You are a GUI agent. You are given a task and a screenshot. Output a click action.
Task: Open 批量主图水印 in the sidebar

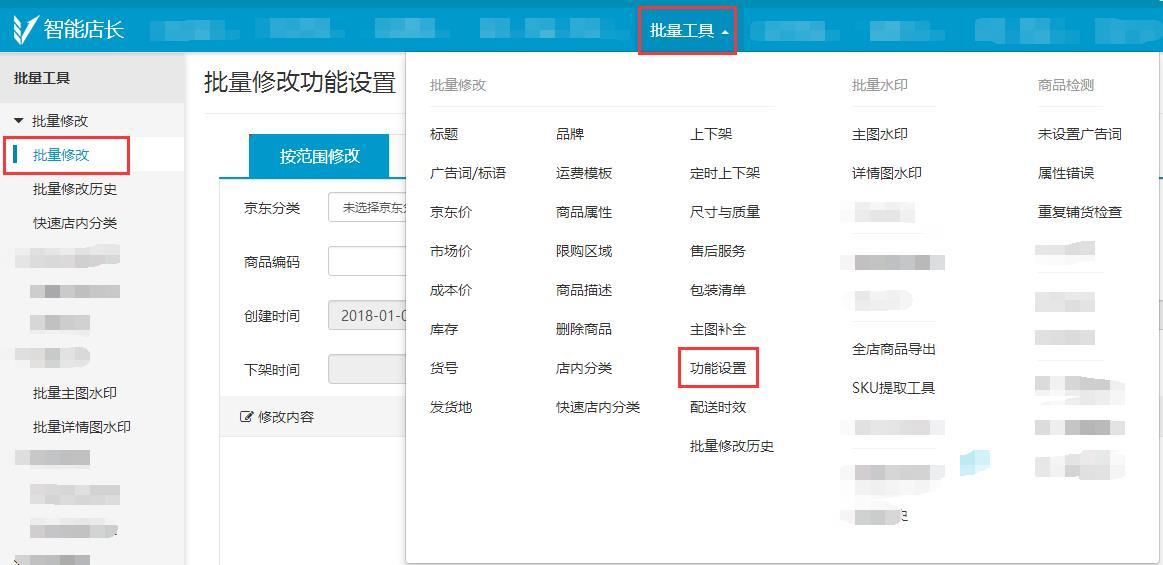(75, 393)
